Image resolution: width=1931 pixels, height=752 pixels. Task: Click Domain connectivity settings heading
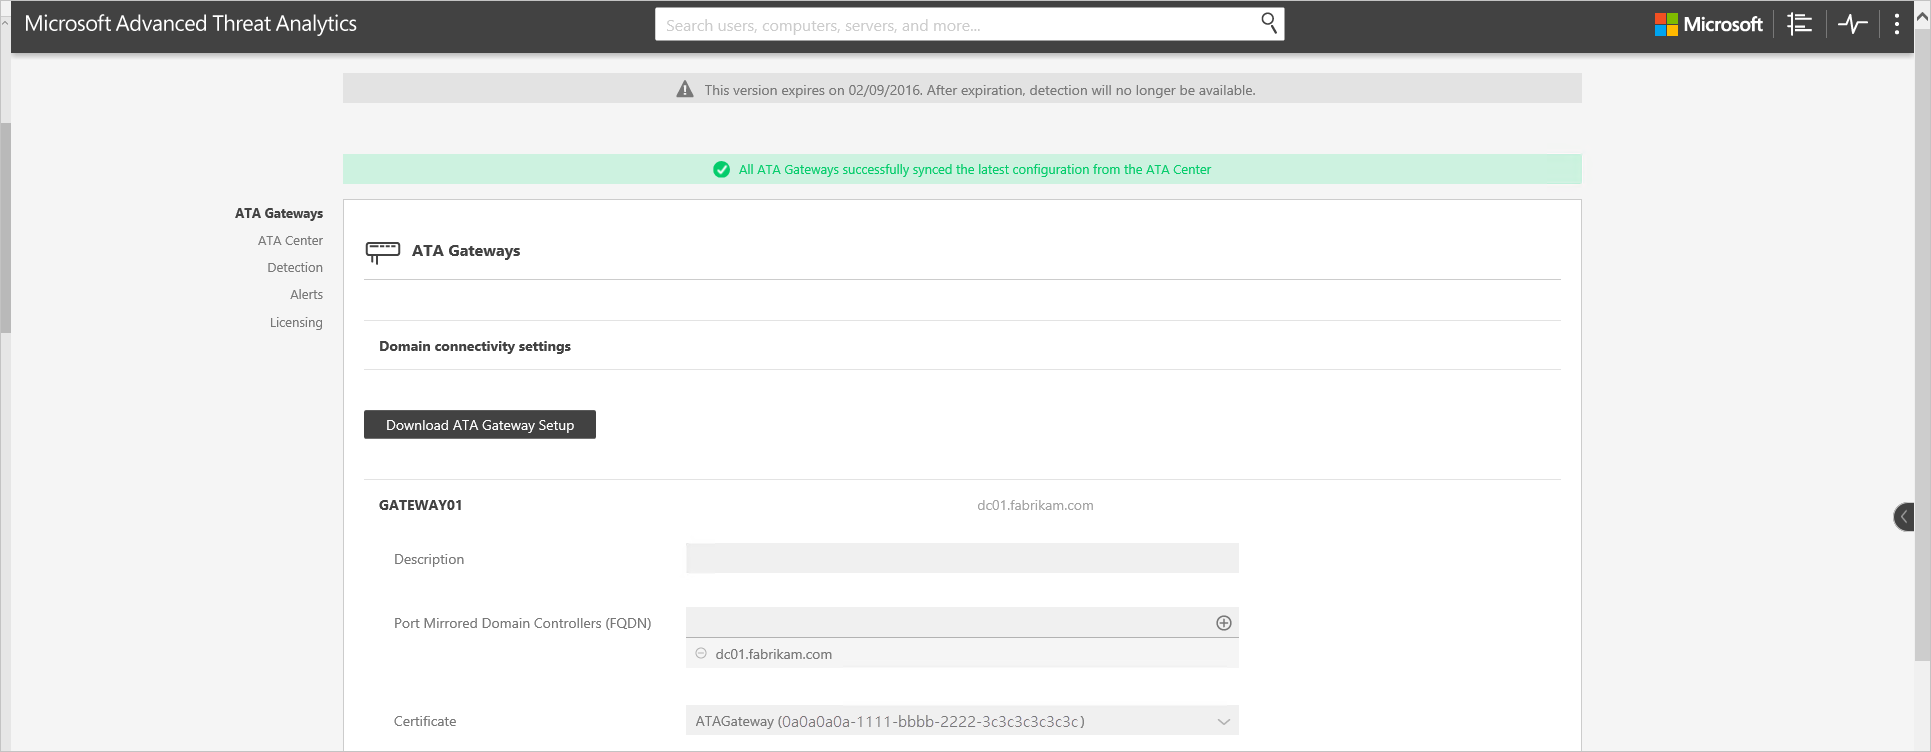pos(475,346)
